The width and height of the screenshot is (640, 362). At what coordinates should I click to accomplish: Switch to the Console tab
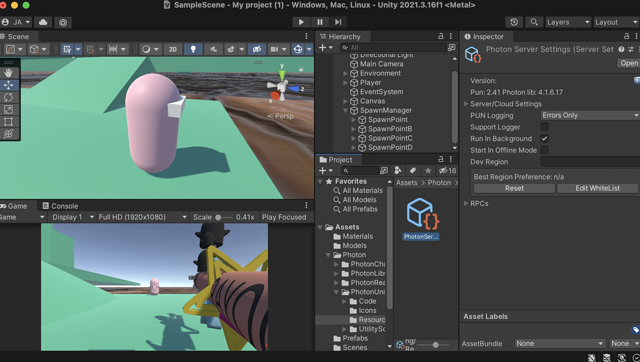[60, 206]
